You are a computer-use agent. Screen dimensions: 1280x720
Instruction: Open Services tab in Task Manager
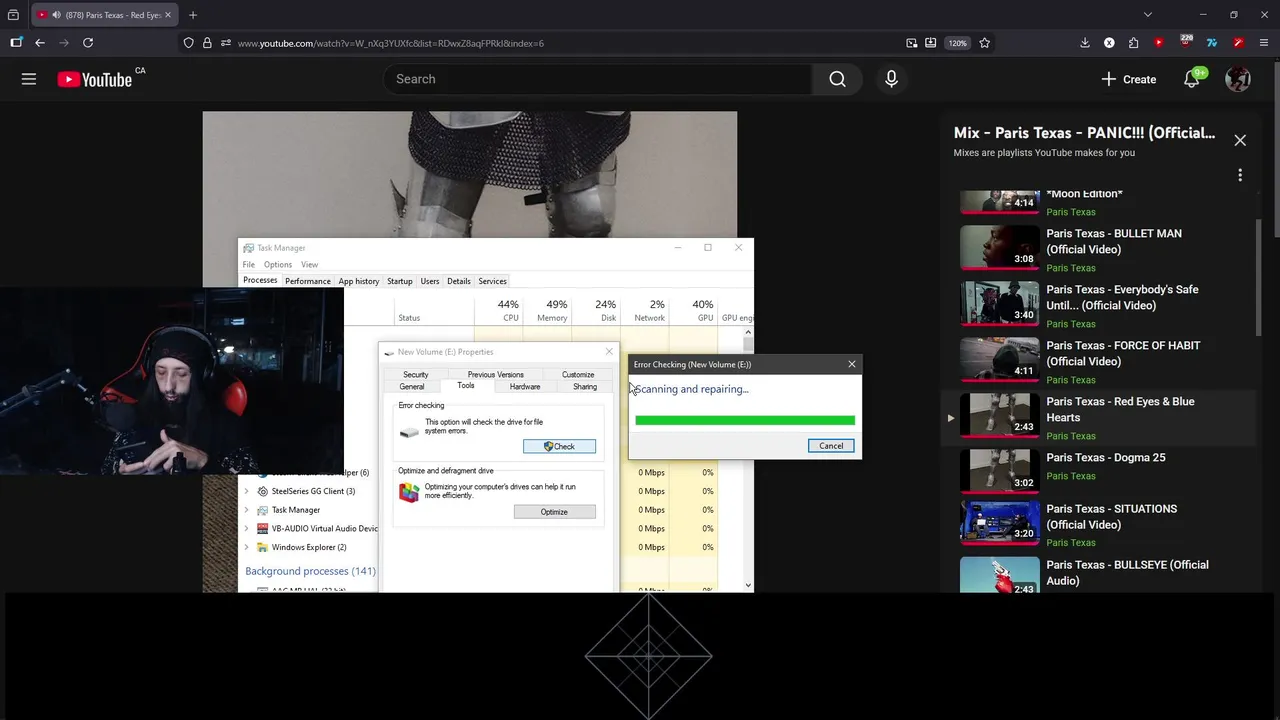click(x=492, y=281)
